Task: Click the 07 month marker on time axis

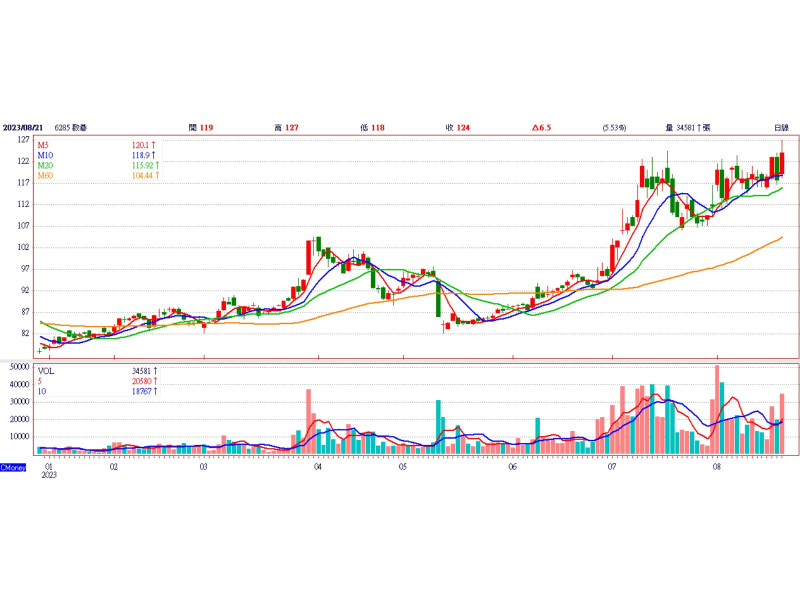Action: click(x=611, y=467)
